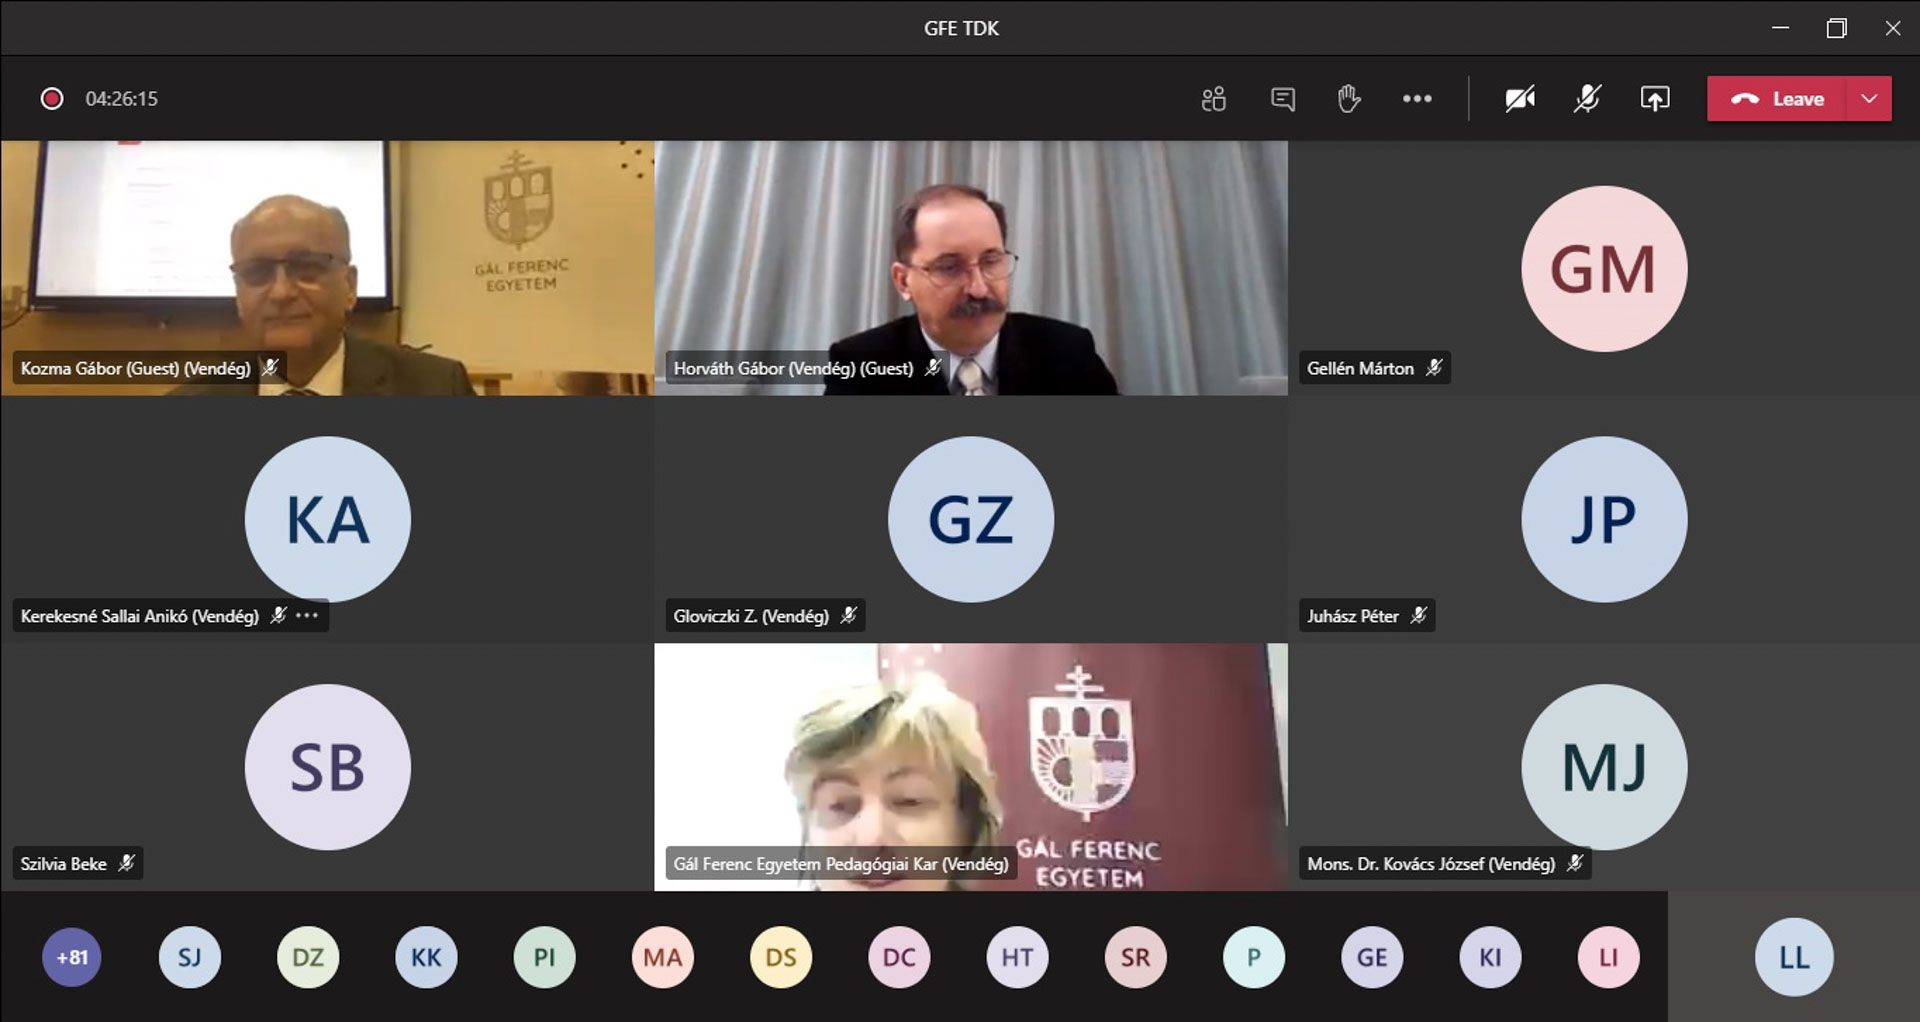Open More actions ellipsis menu
Viewport: 1920px width, 1022px height.
point(1417,99)
